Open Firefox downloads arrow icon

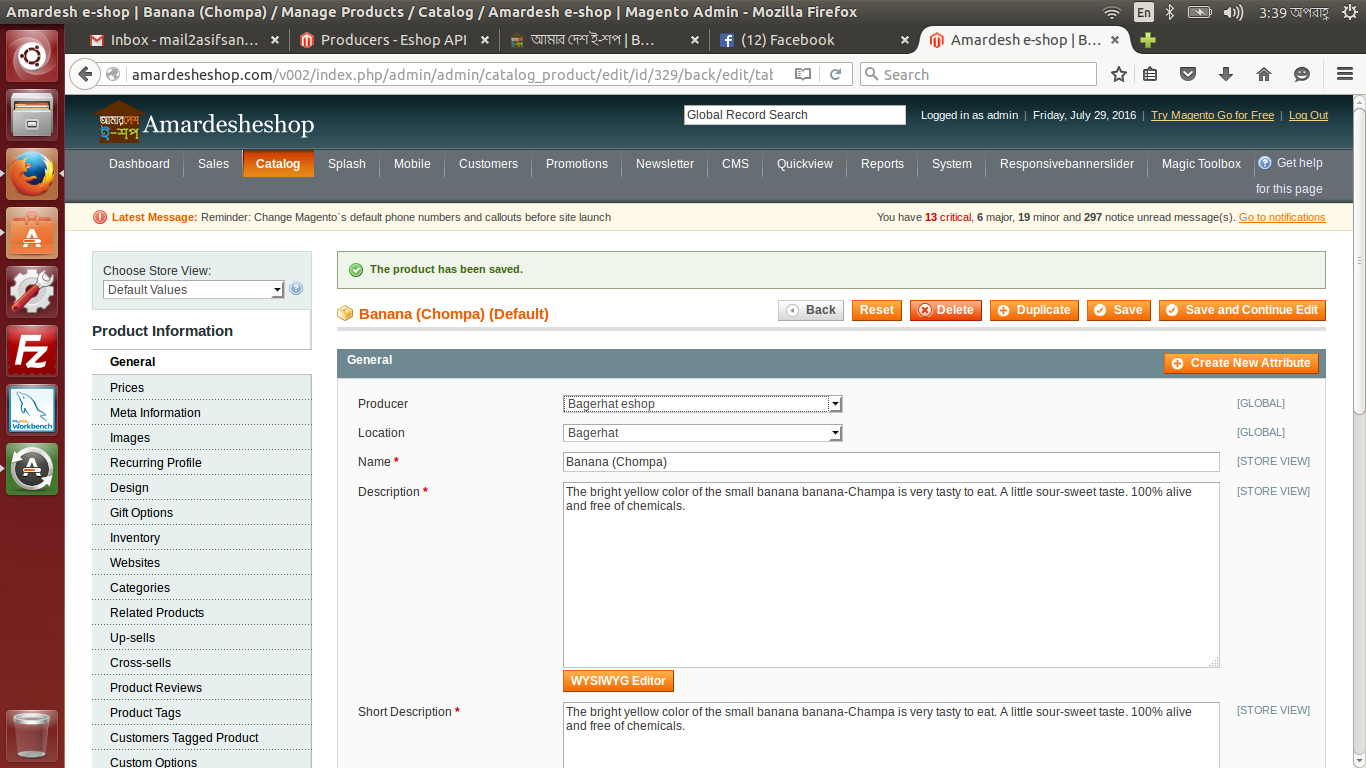tap(1226, 74)
